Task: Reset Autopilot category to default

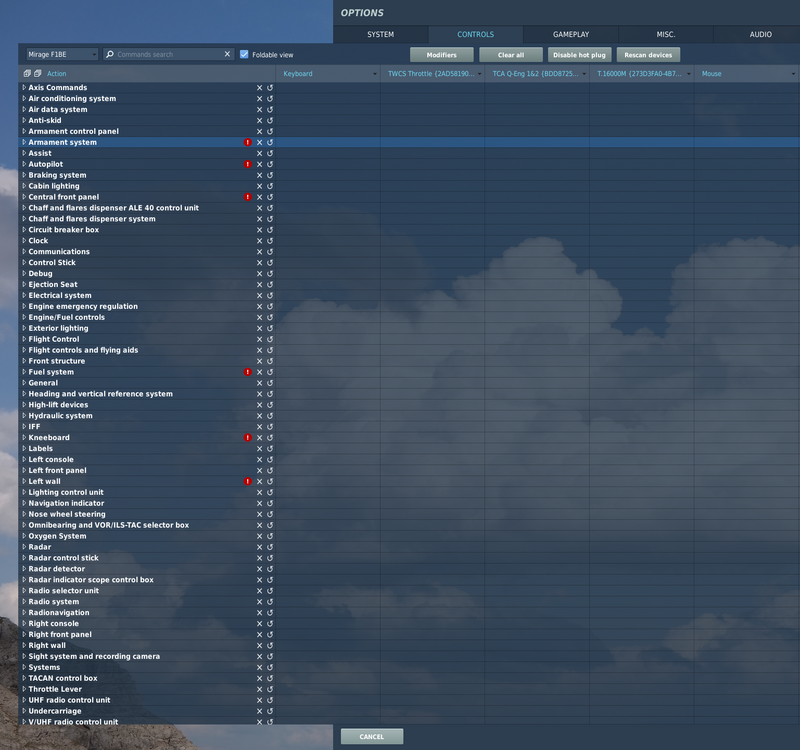Action: click(270, 164)
